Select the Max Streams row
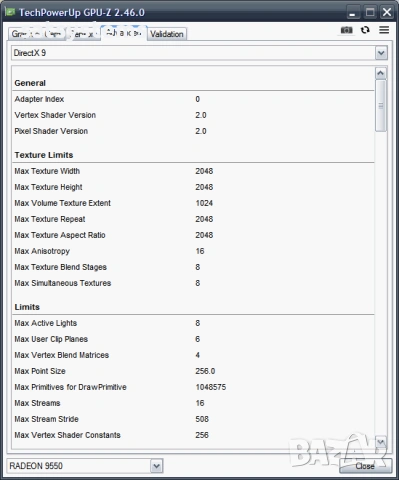 193,403
